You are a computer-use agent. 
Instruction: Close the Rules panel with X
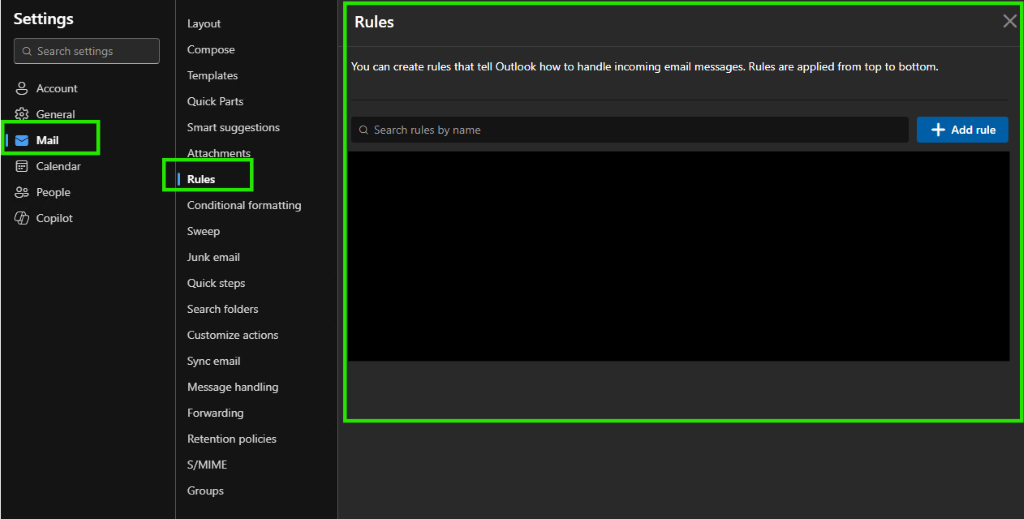pos(1010,21)
